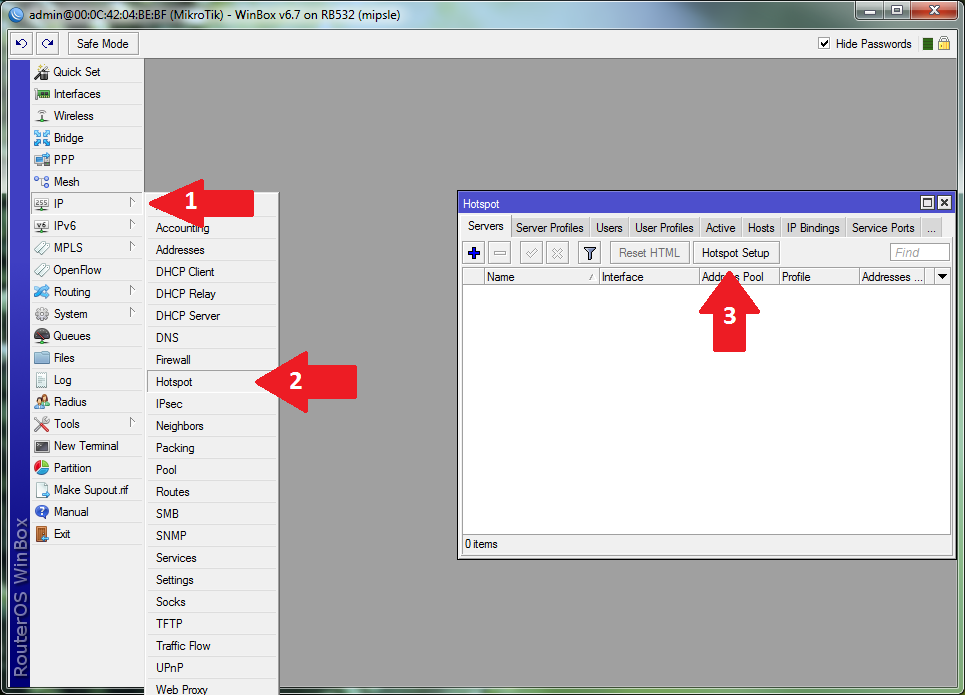This screenshot has width=965, height=695.
Task: Click the redo arrow icon in toolbar
Action: (47, 44)
